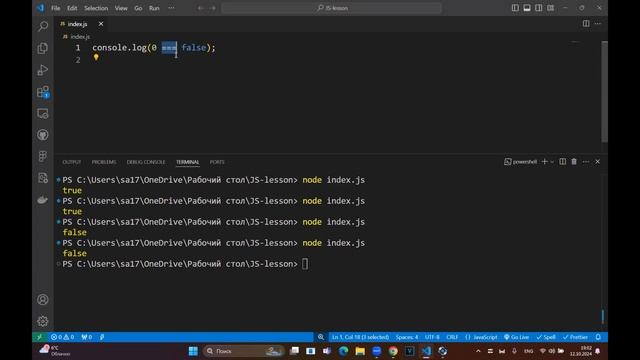Click the word false in code line 1
The image size is (640, 360).
(x=194, y=48)
